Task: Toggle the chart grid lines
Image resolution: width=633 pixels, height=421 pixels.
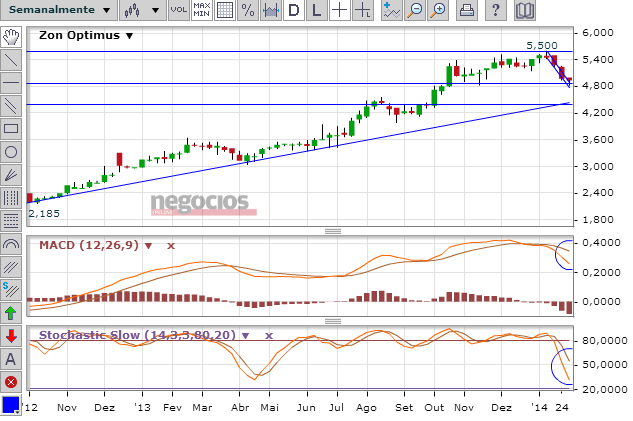Action: click(224, 10)
